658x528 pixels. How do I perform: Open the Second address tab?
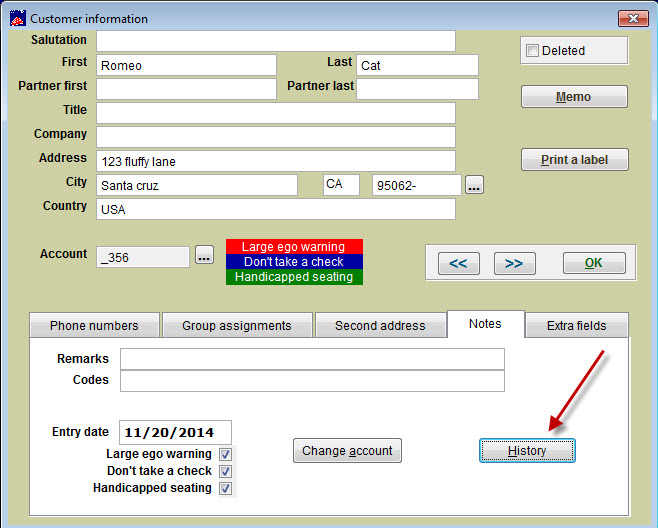pos(380,325)
